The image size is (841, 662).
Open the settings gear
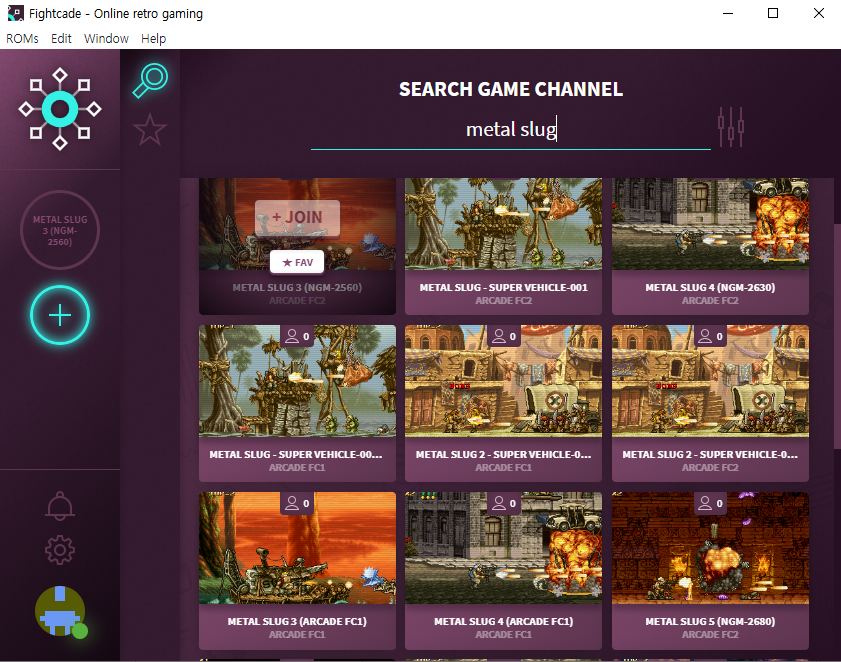pyautogui.click(x=60, y=550)
